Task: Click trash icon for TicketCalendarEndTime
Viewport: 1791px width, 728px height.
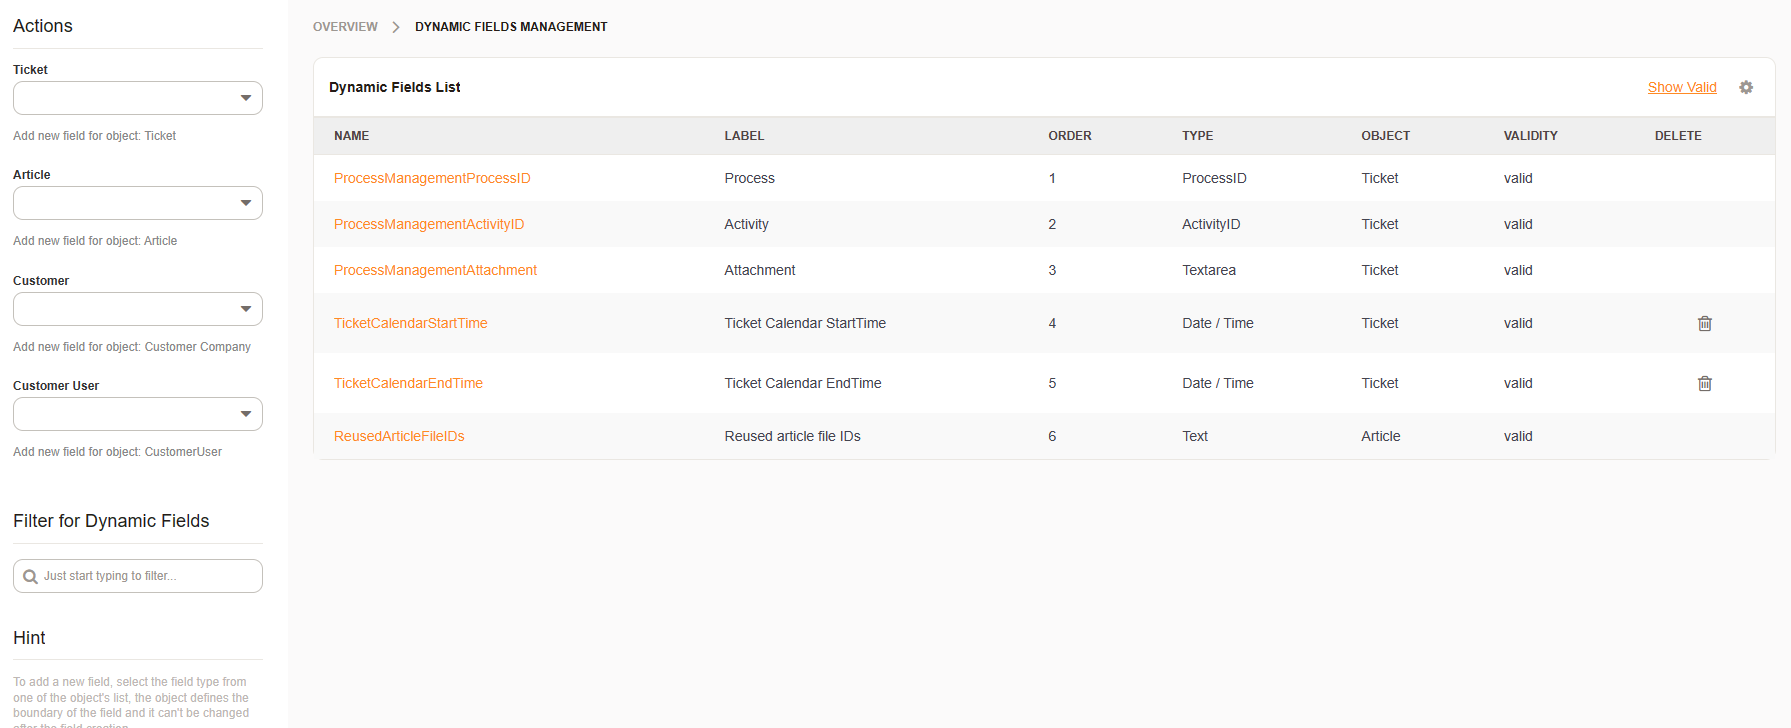Action: (1704, 383)
